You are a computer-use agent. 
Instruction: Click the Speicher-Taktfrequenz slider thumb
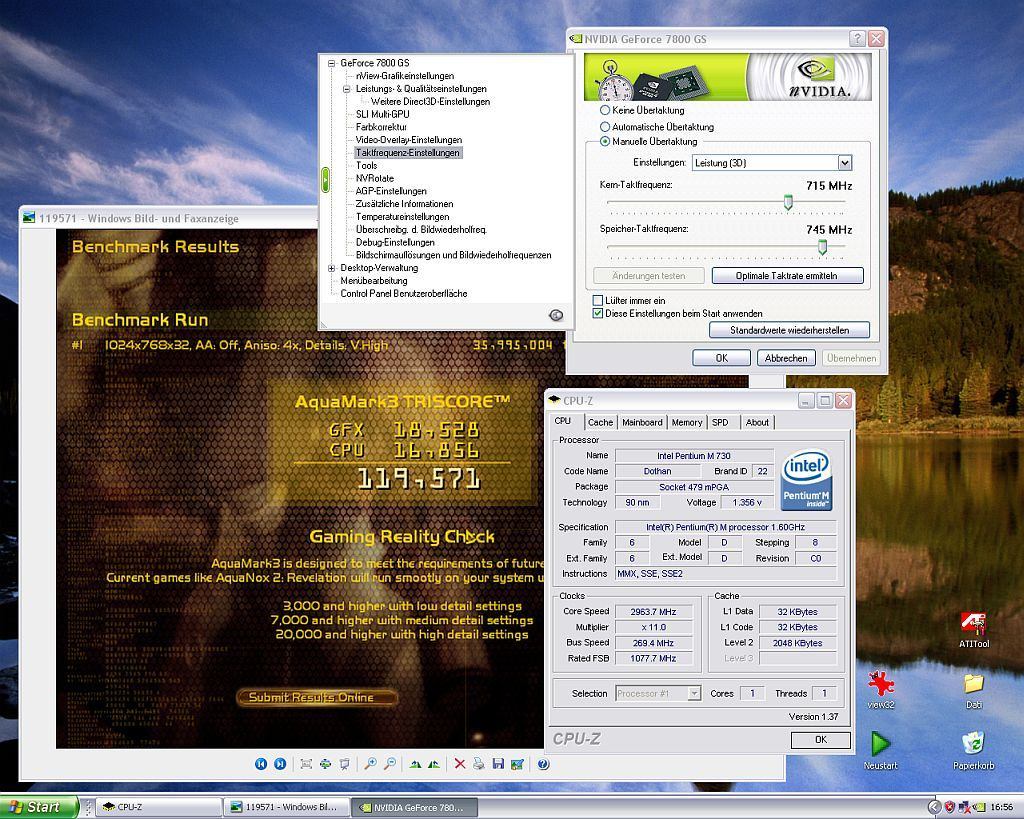point(822,246)
